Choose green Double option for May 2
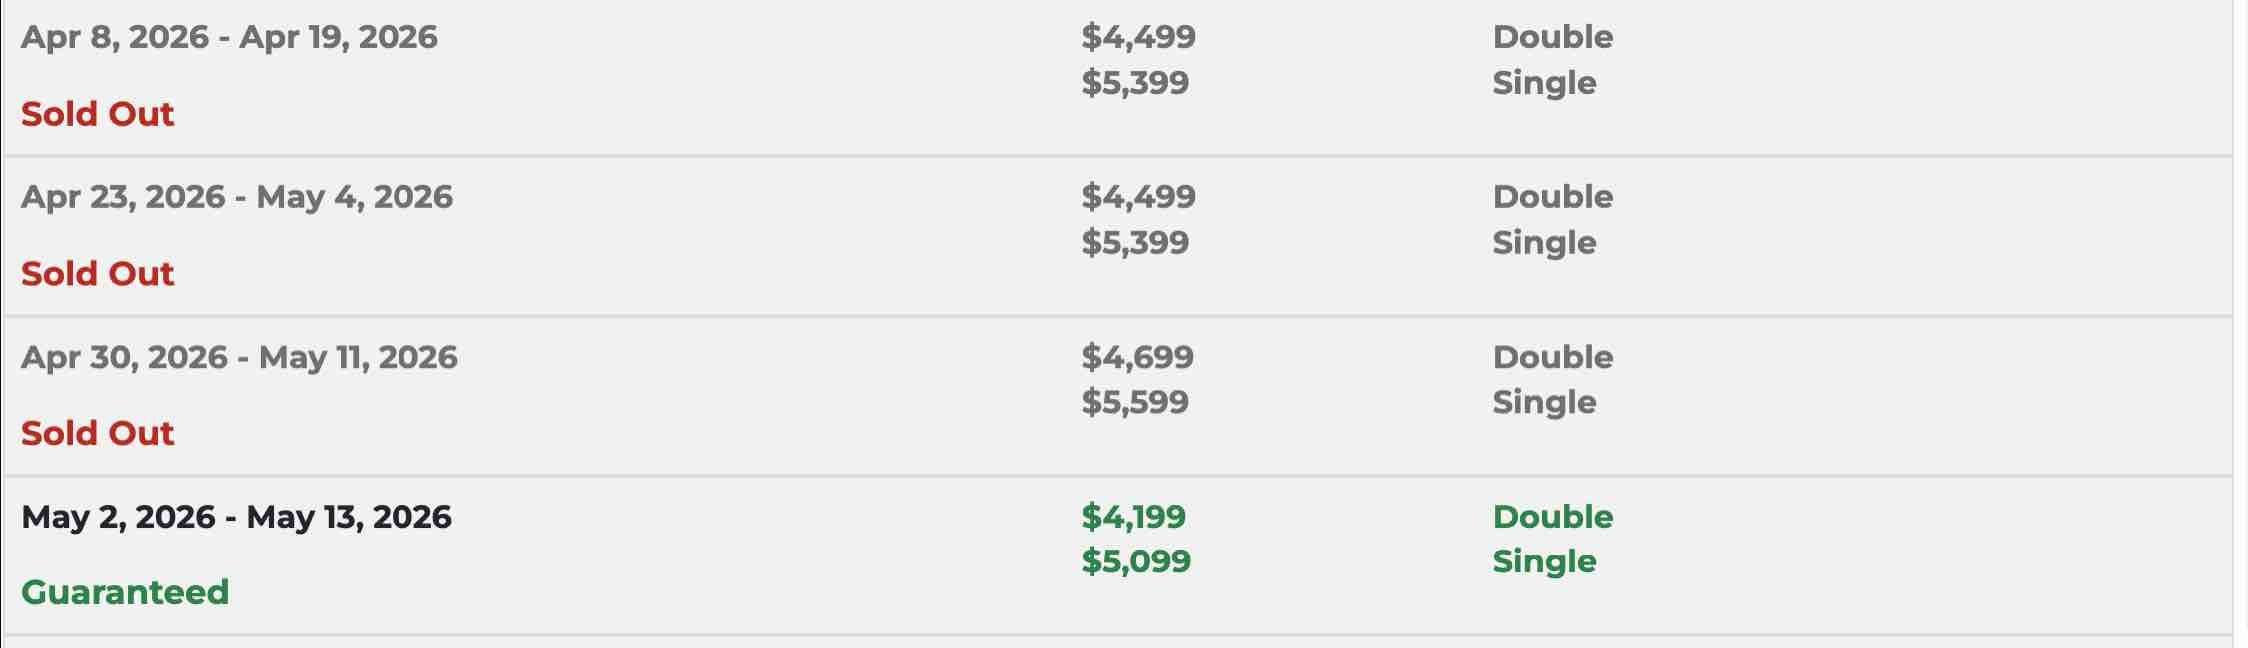 [x=1552, y=517]
